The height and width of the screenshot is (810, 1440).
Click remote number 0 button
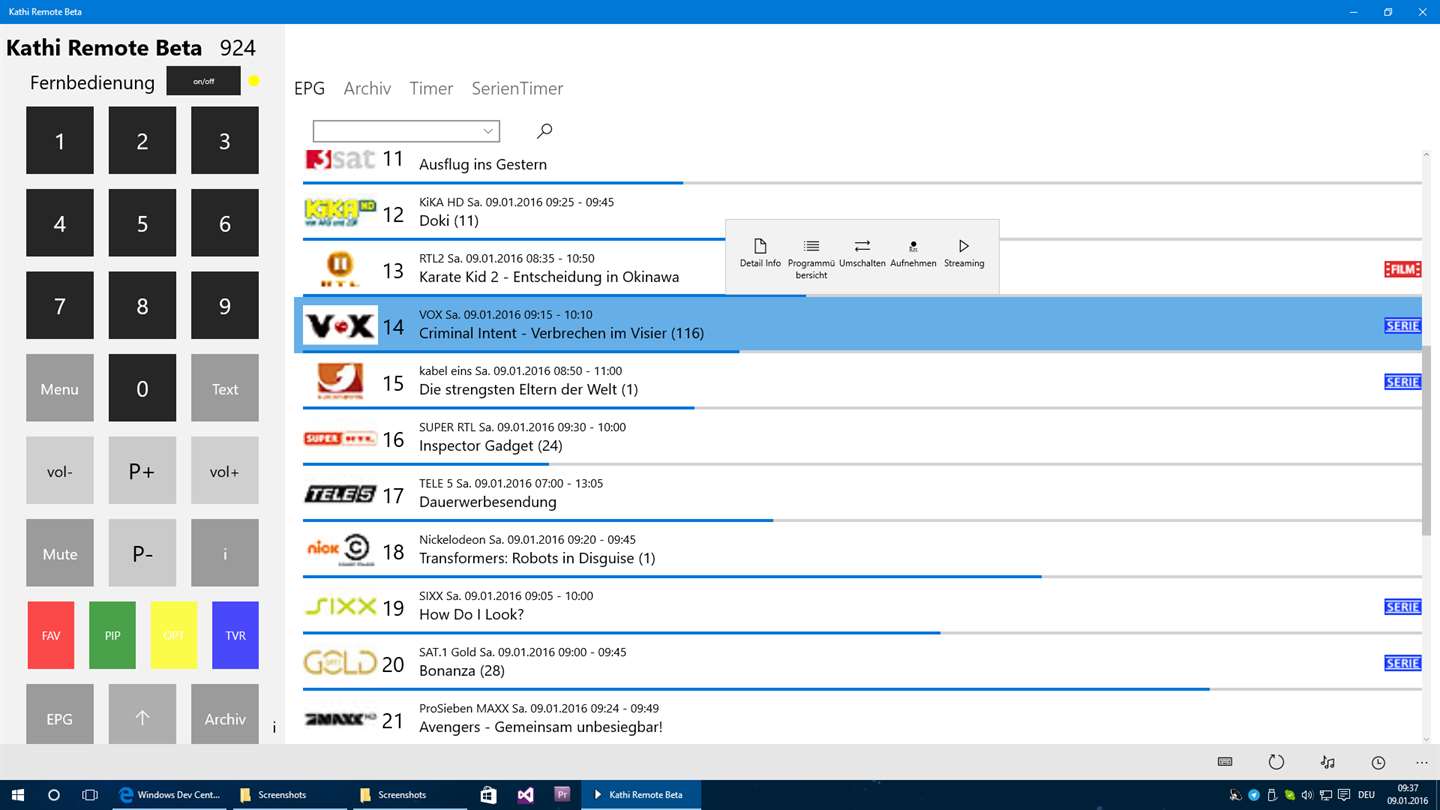(x=142, y=388)
